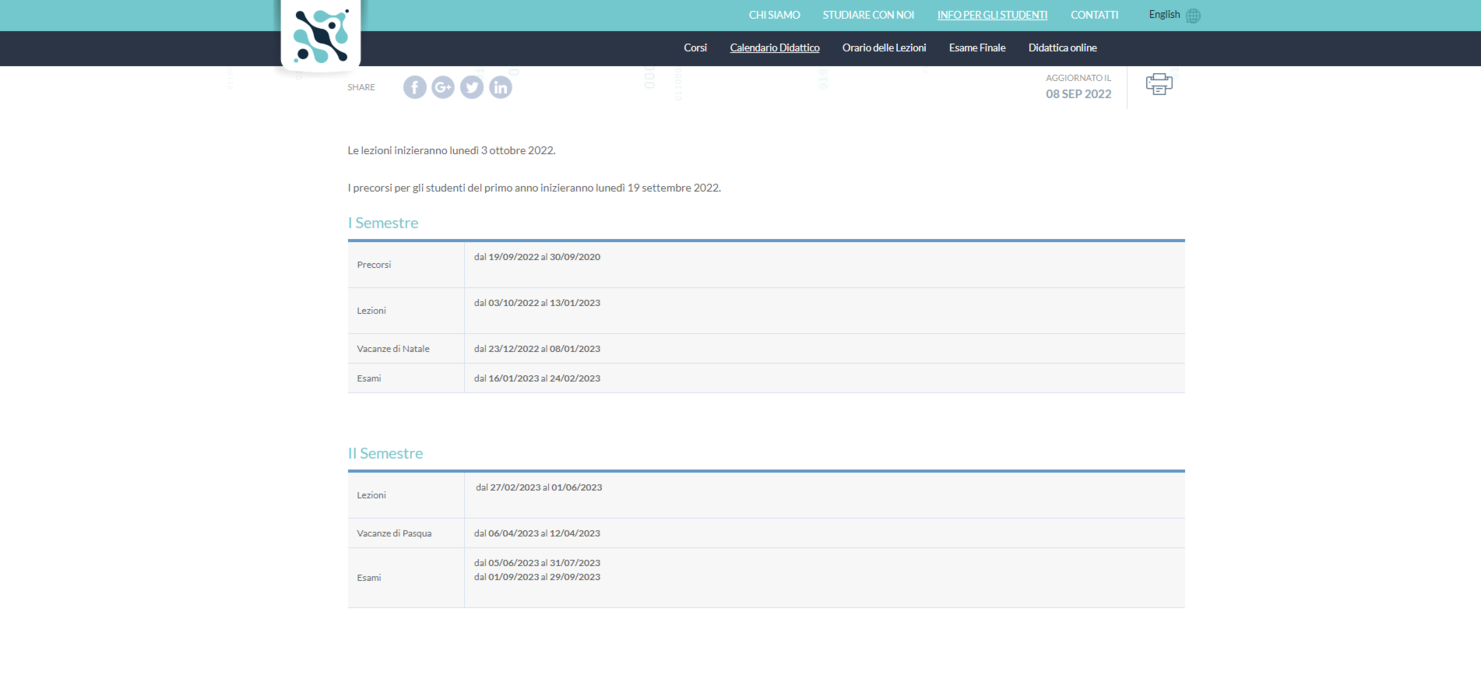Click the Vacanze di Natale row label
The image size is (1481, 700).
(x=393, y=349)
